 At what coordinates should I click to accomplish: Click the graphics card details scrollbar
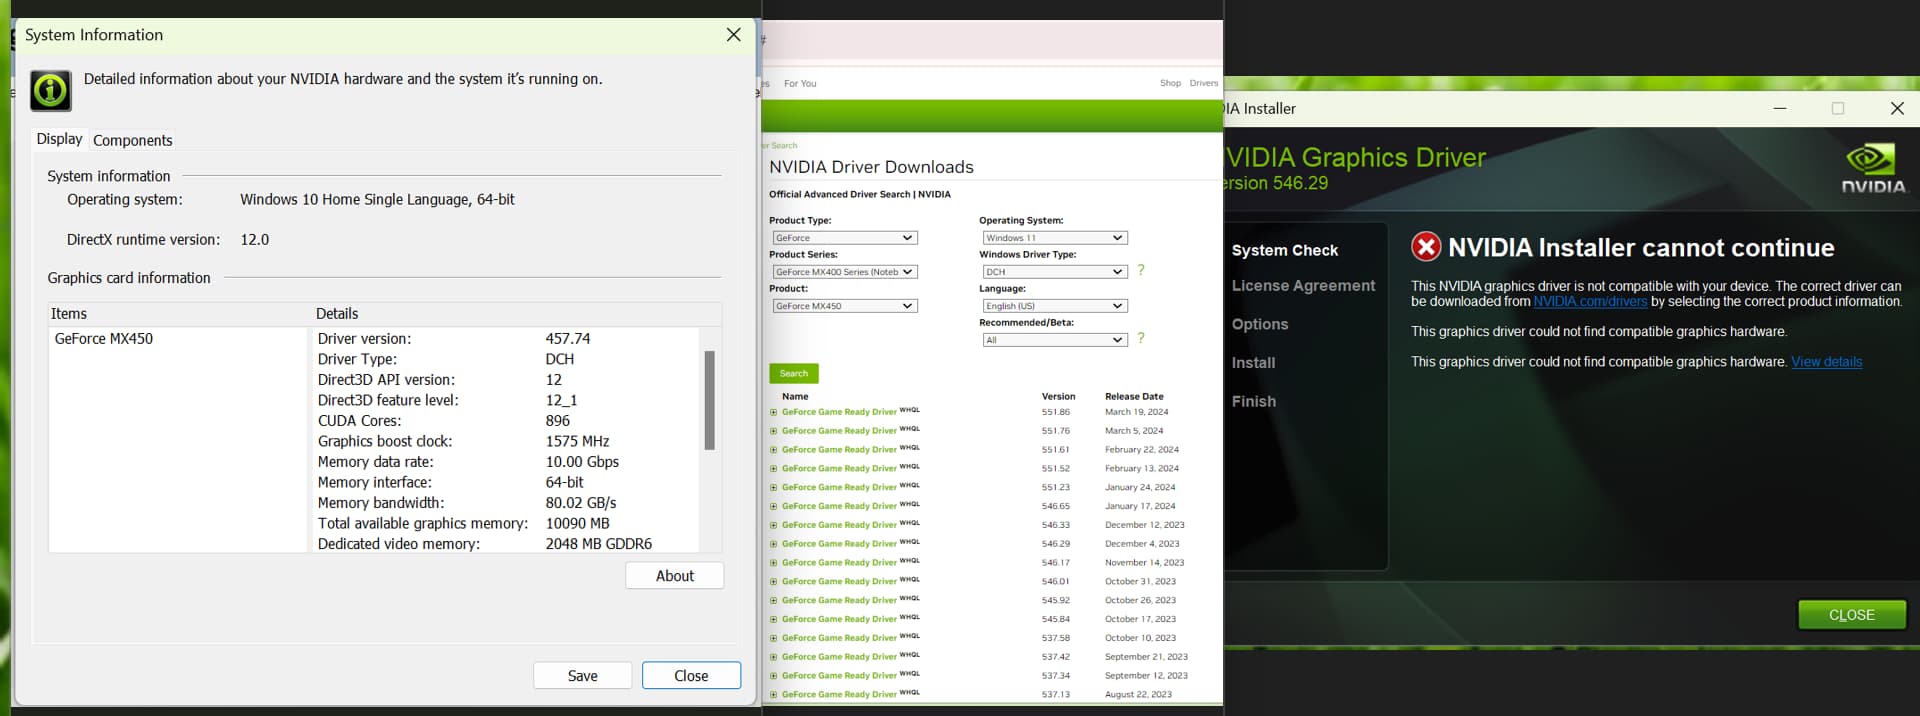[x=709, y=400]
